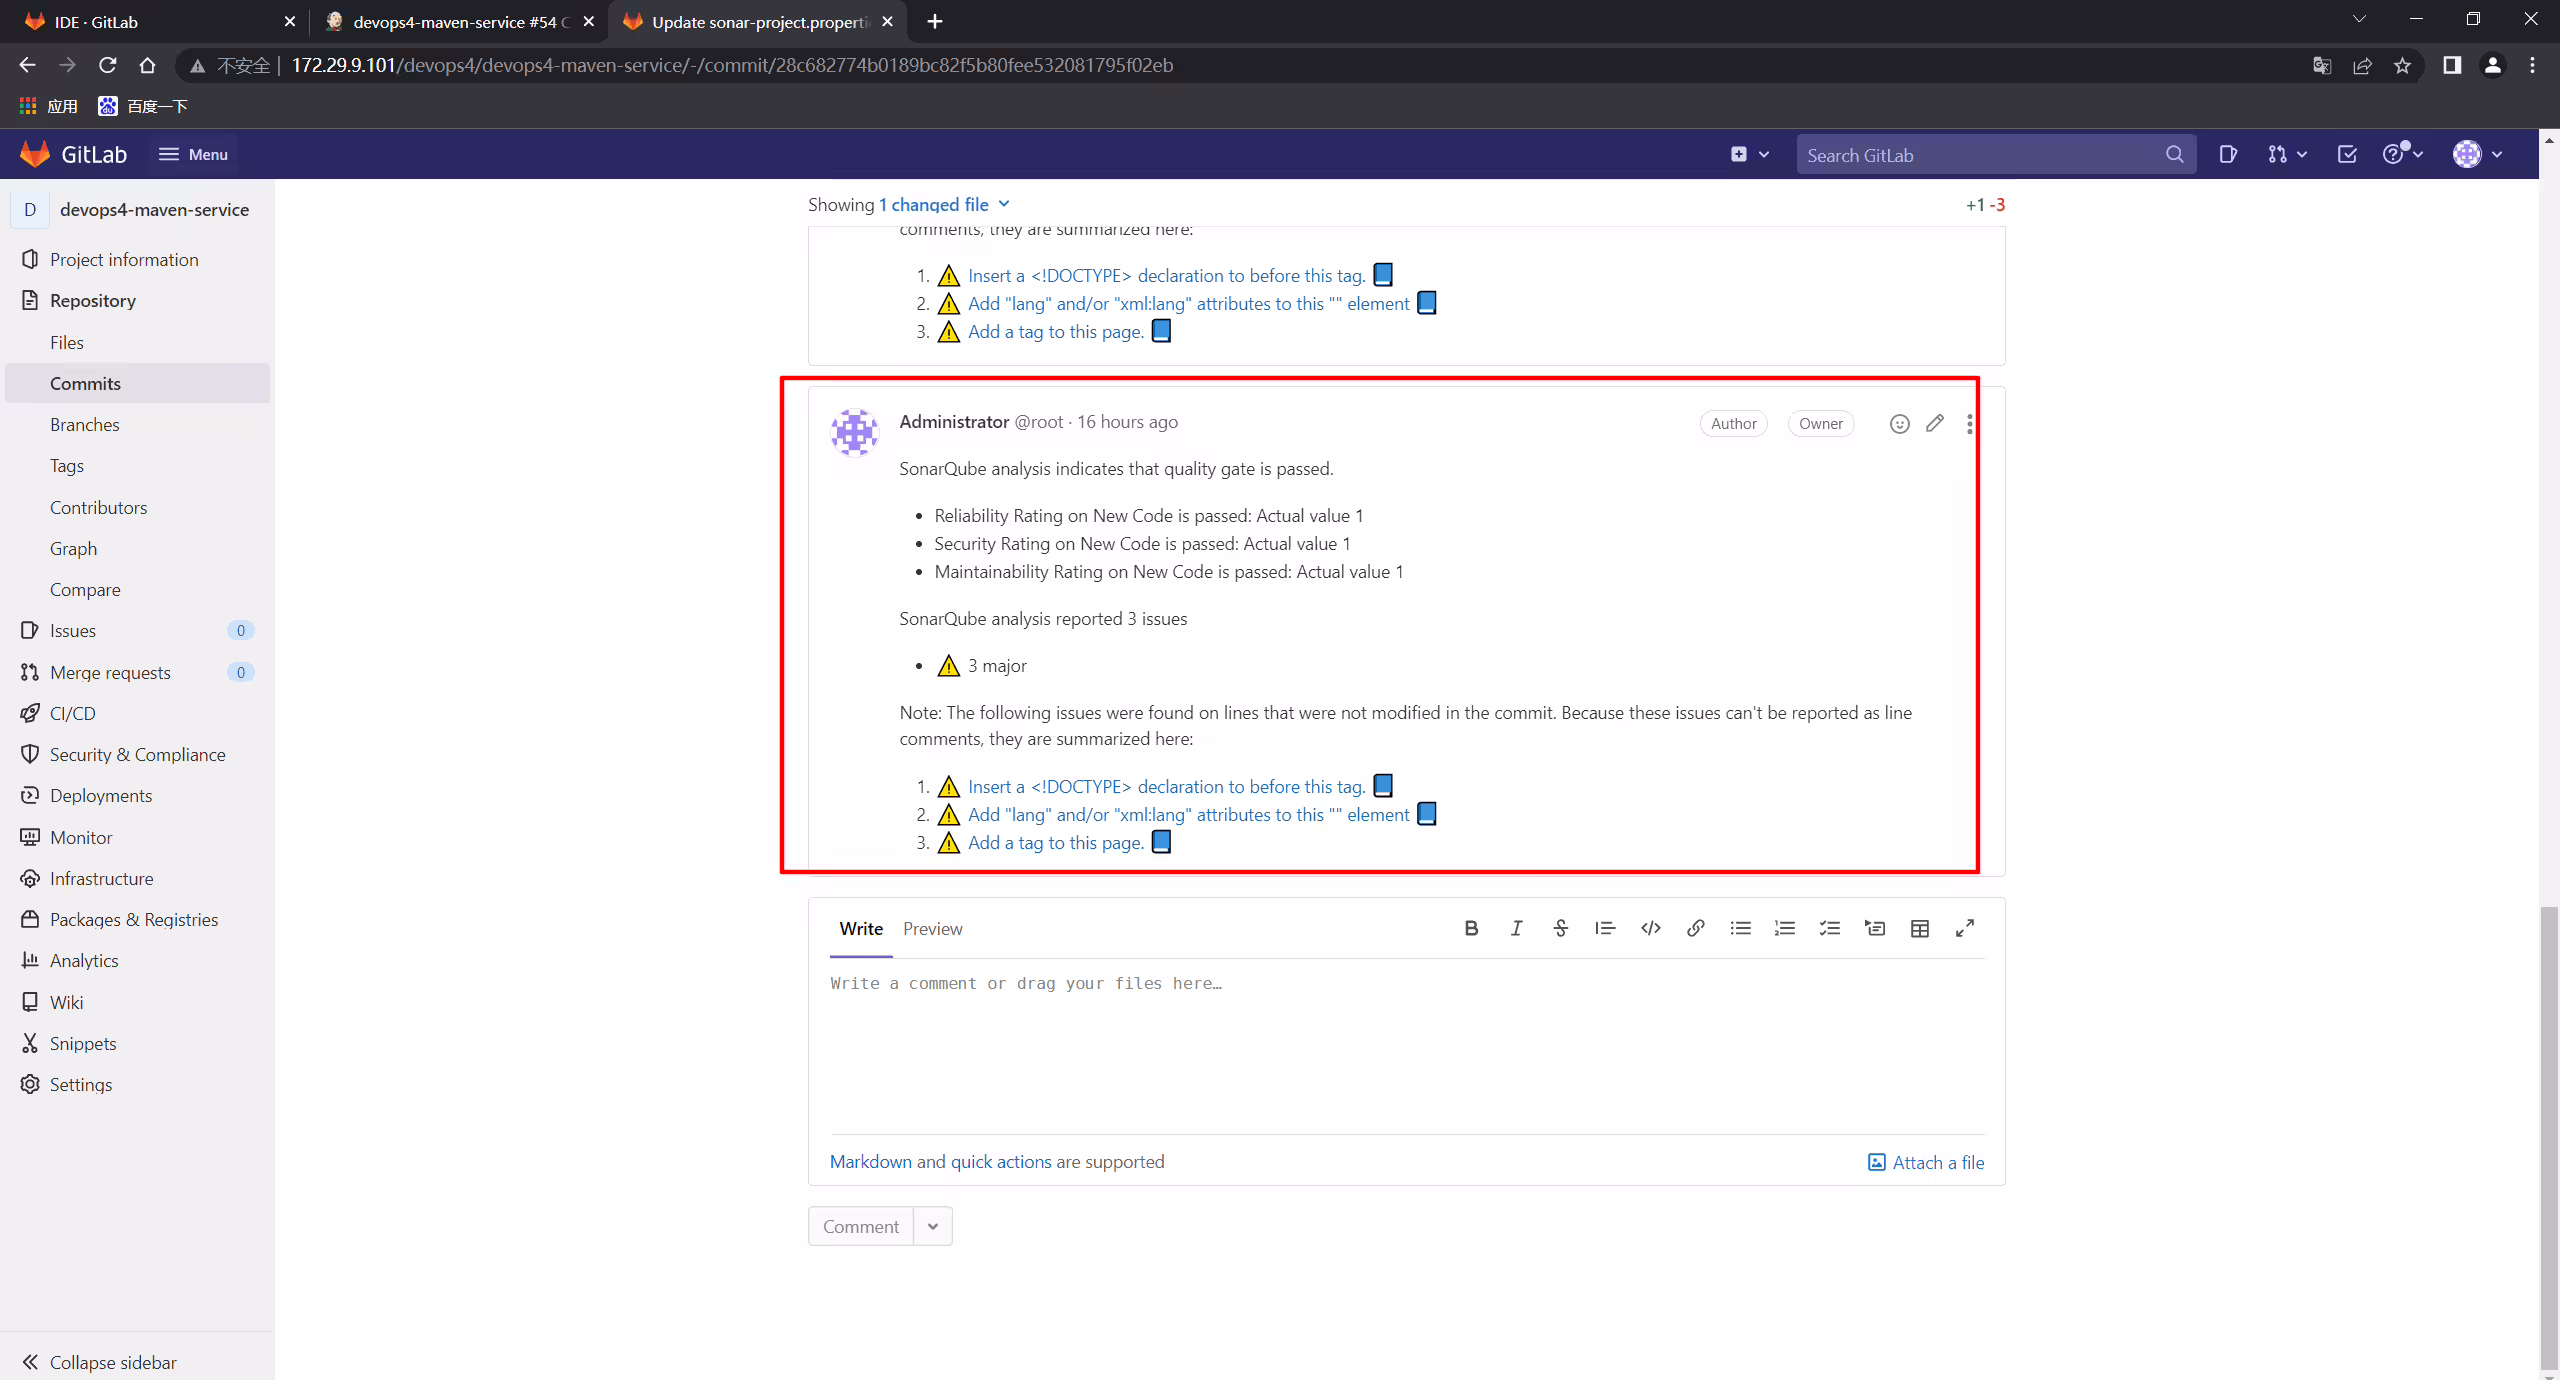Click into the comment text area
This screenshot has width=2560, height=1380.
pos(1407,1046)
